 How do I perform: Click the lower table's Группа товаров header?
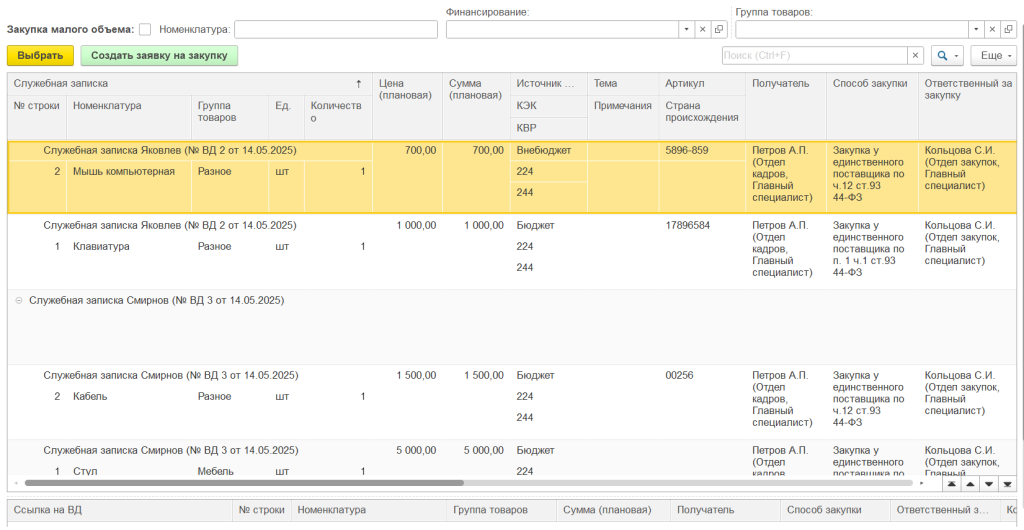pos(502,510)
